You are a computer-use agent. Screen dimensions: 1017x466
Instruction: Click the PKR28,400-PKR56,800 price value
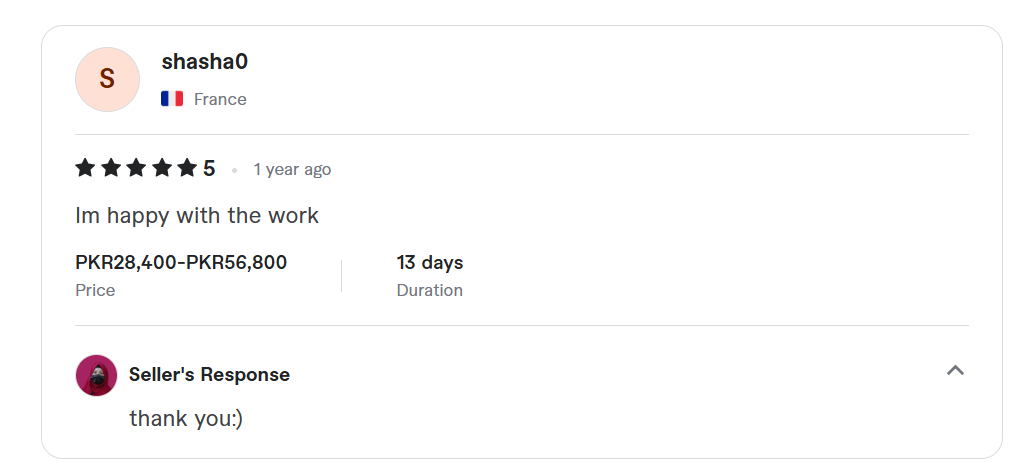181,262
